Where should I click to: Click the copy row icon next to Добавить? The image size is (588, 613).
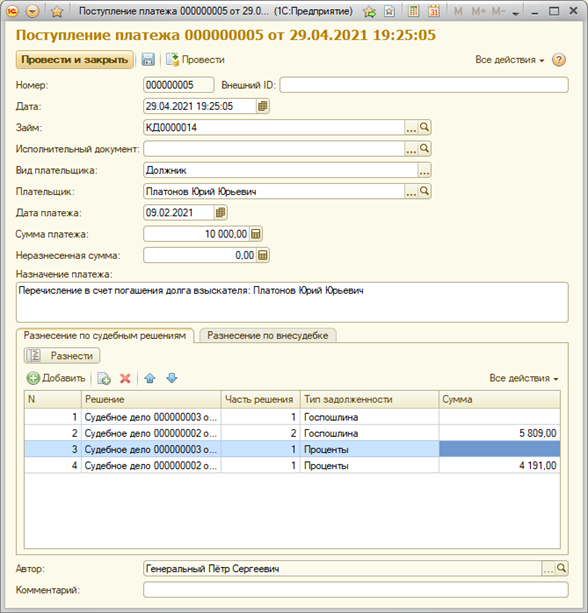104,378
